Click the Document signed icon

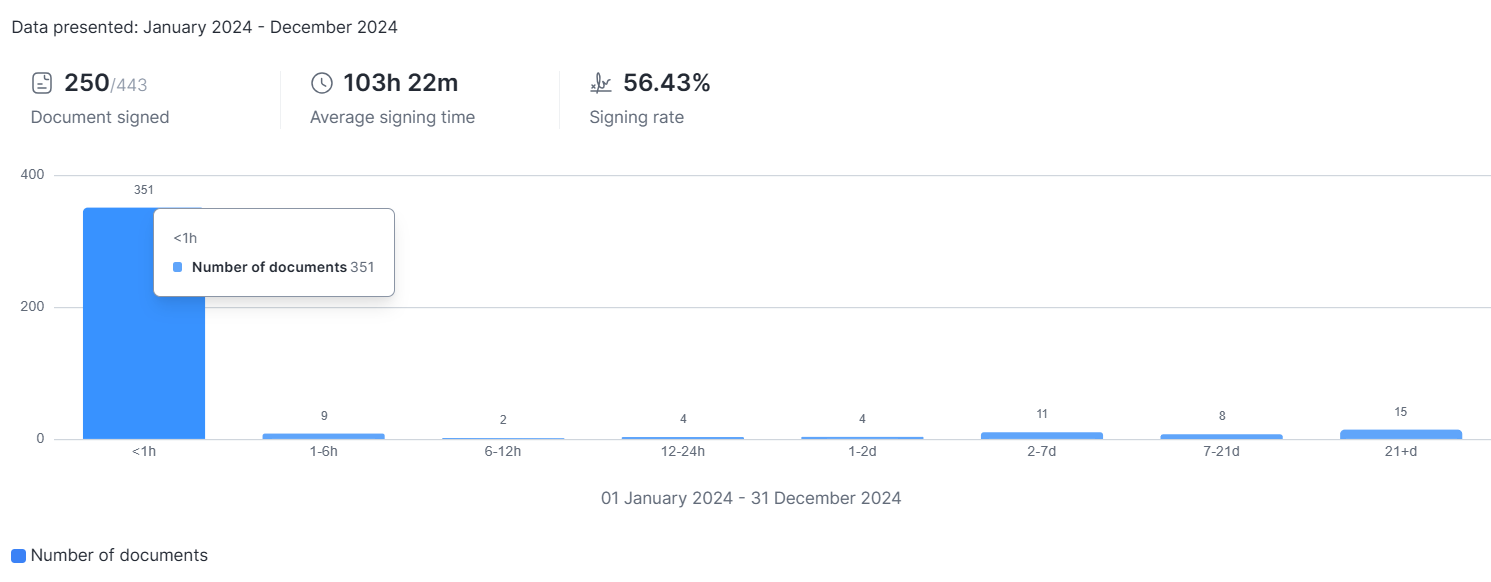(x=42, y=83)
